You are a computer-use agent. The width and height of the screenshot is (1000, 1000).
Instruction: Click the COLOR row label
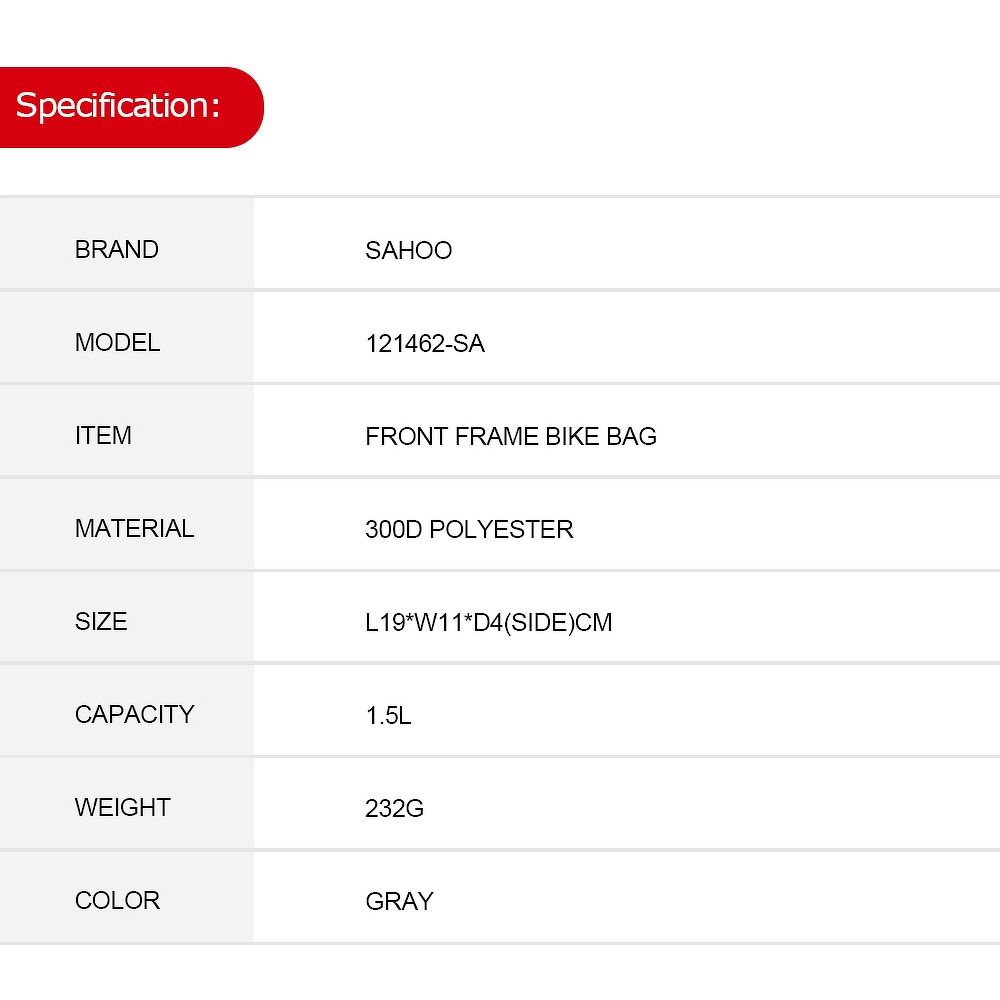[117, 900]
